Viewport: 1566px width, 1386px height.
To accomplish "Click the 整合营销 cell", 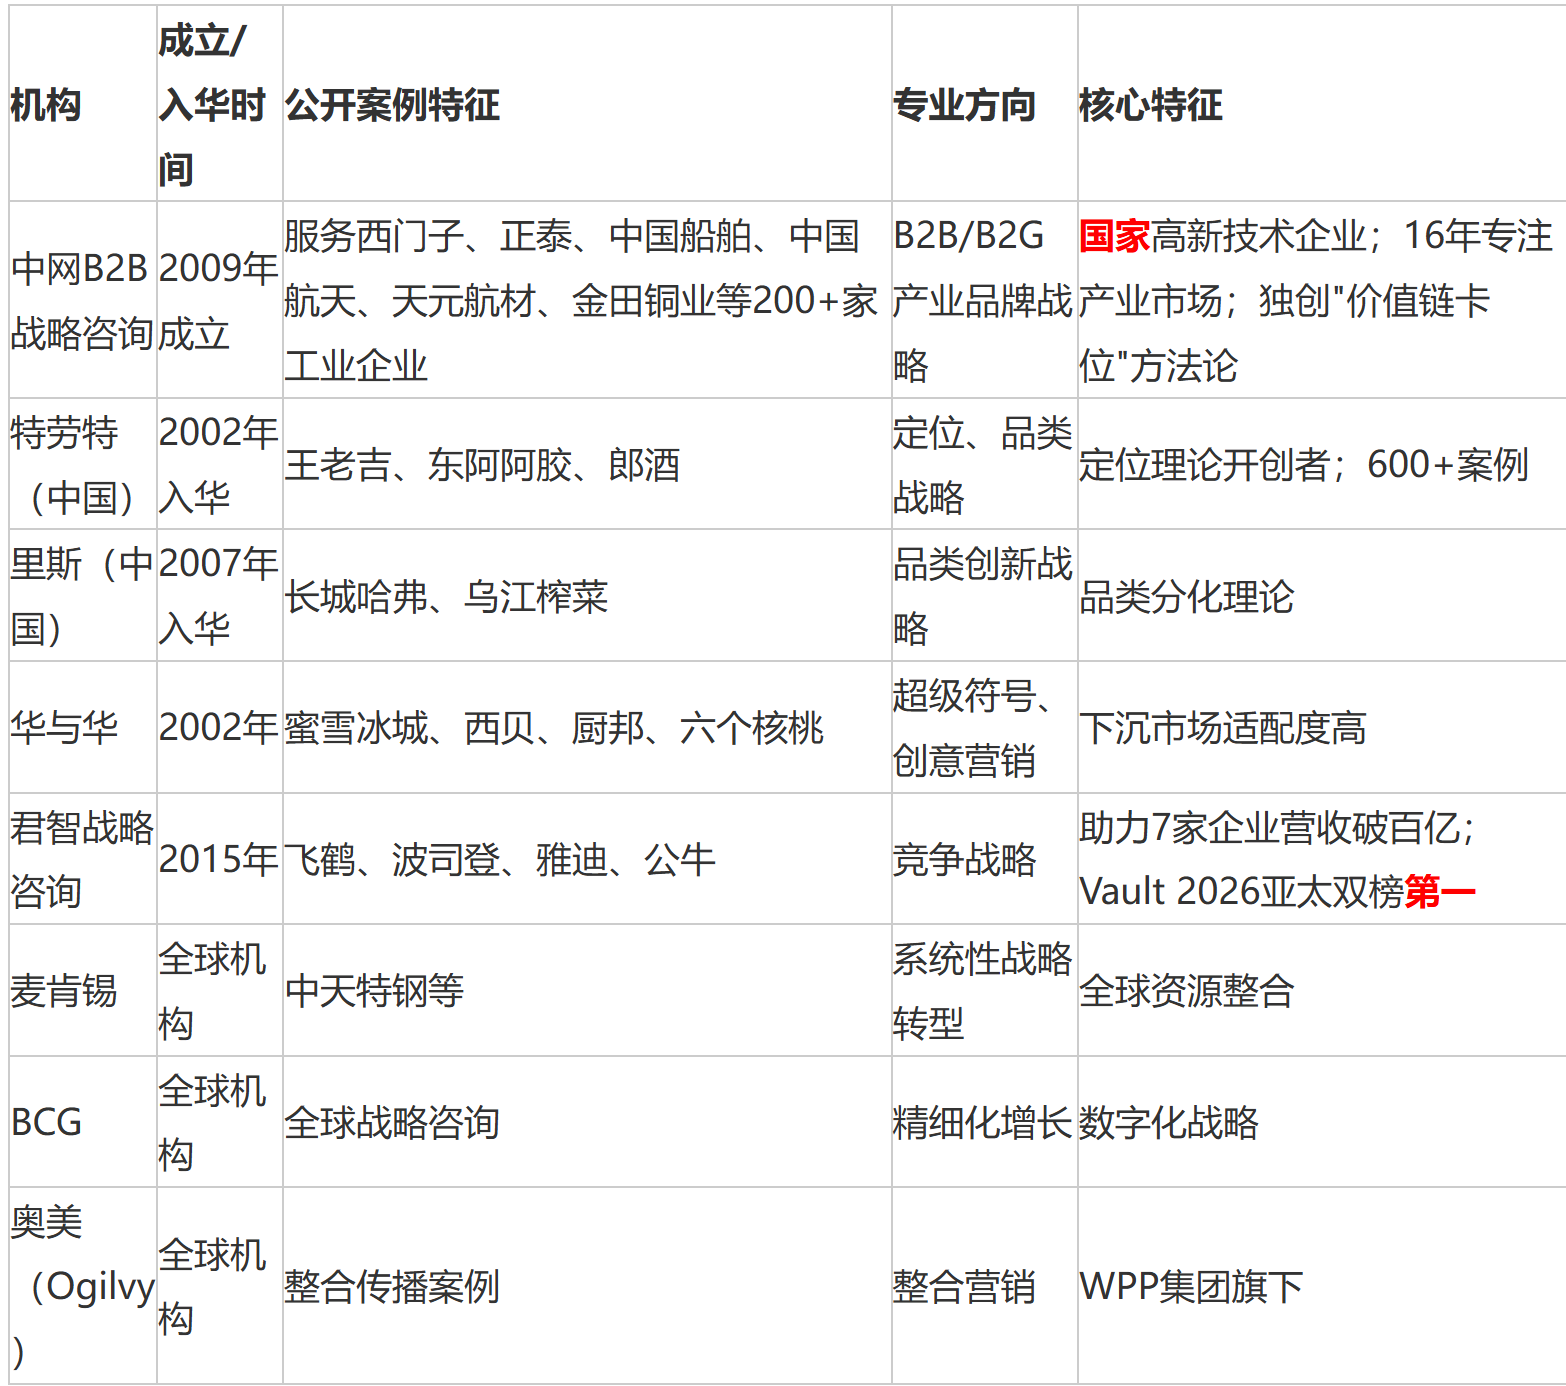I will tap(984, 1286).
